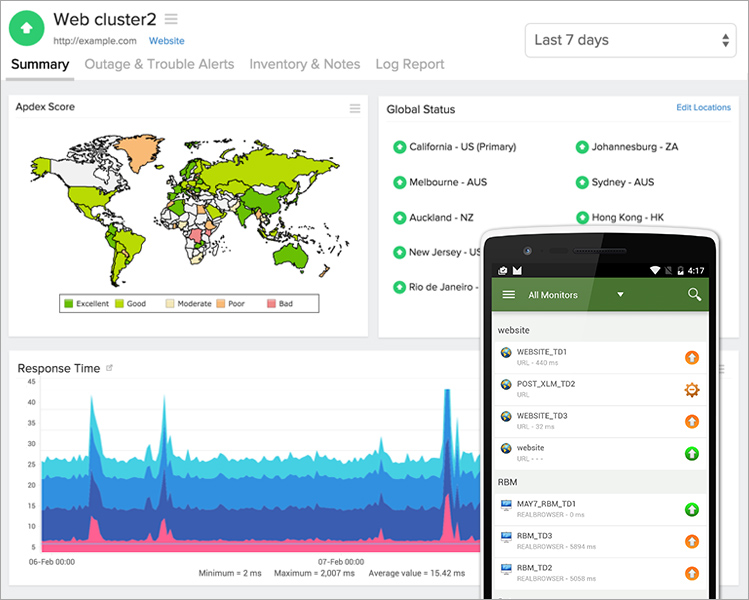Expand the All Monitors dropdown arrow
This screenshot has width=749, height=600.
coord(620,295)
